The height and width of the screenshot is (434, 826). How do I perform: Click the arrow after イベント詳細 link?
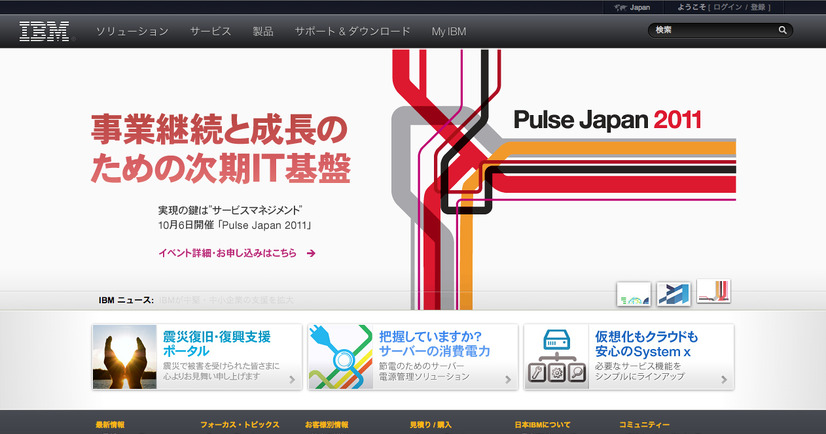pos(311,253)
